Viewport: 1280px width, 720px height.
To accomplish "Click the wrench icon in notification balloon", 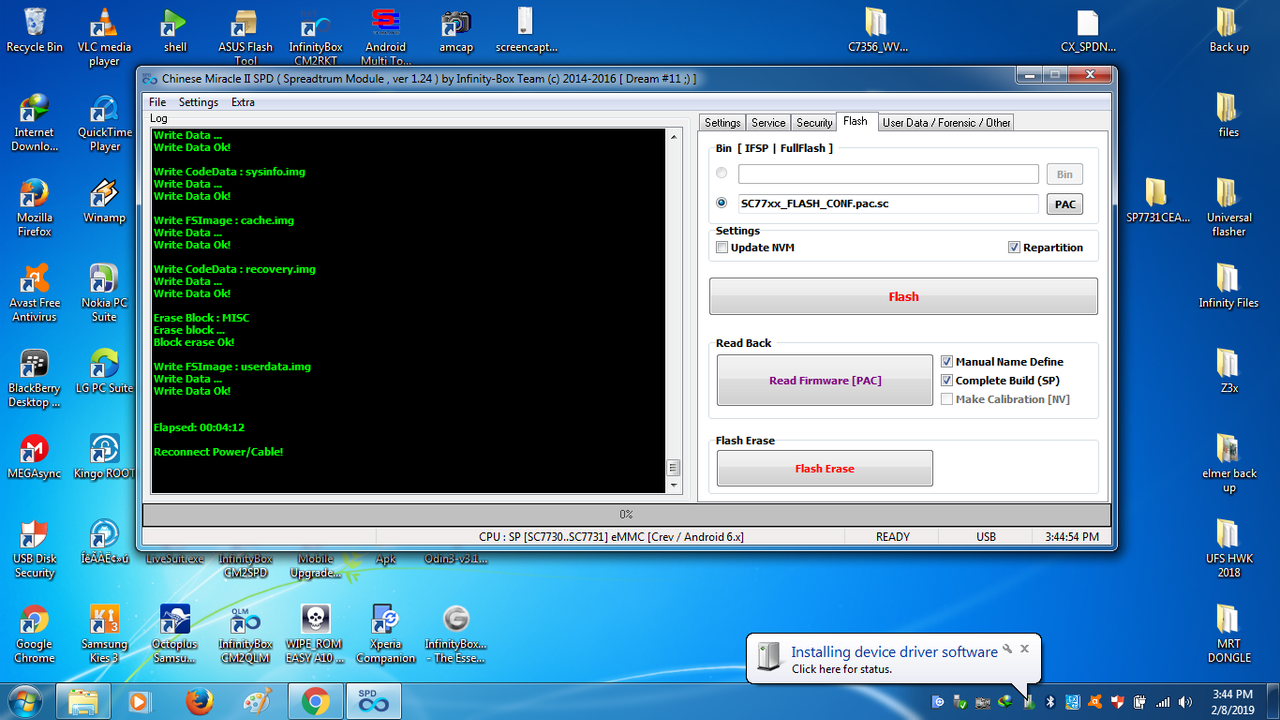I will click(x=1008, y=649).
